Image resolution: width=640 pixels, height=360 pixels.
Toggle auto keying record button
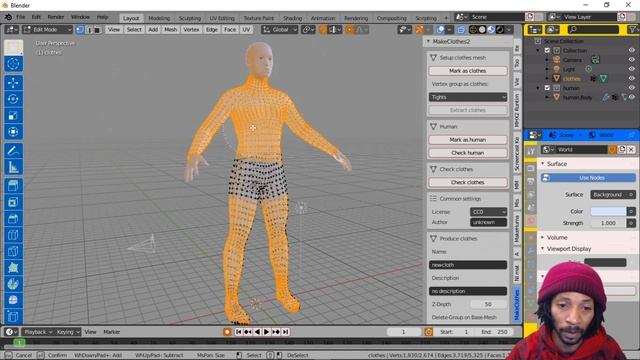227,332
